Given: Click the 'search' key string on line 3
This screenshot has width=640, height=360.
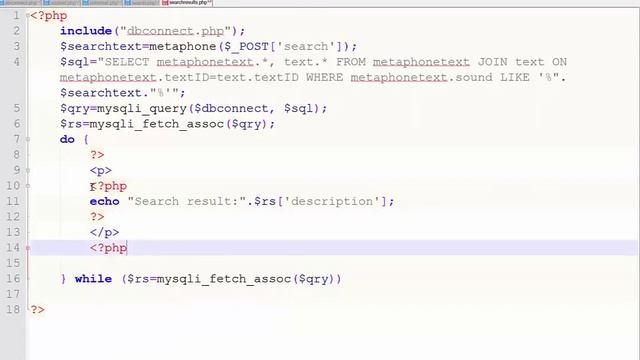Looking at the screenshot, I should 306,47.
